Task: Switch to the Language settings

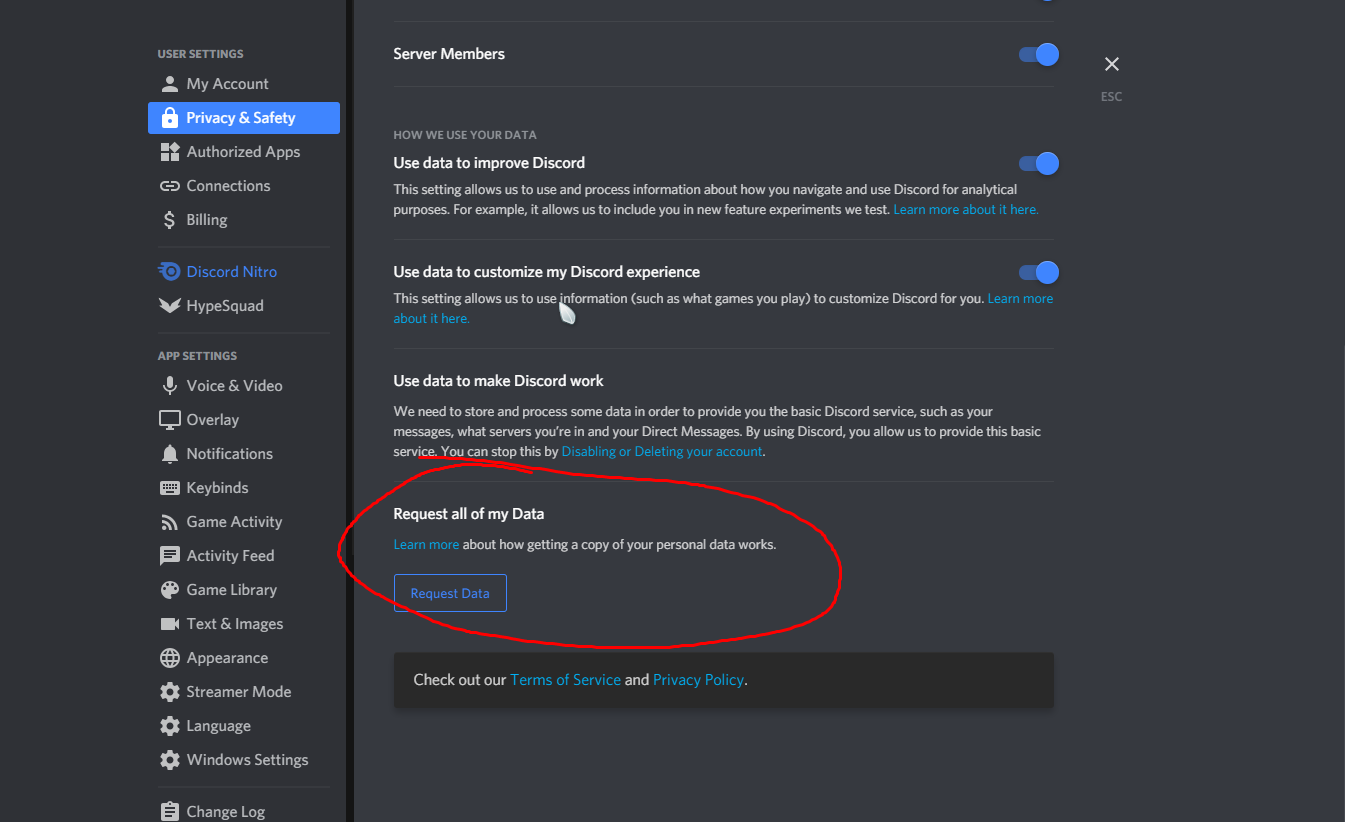Action: point(244,726)
